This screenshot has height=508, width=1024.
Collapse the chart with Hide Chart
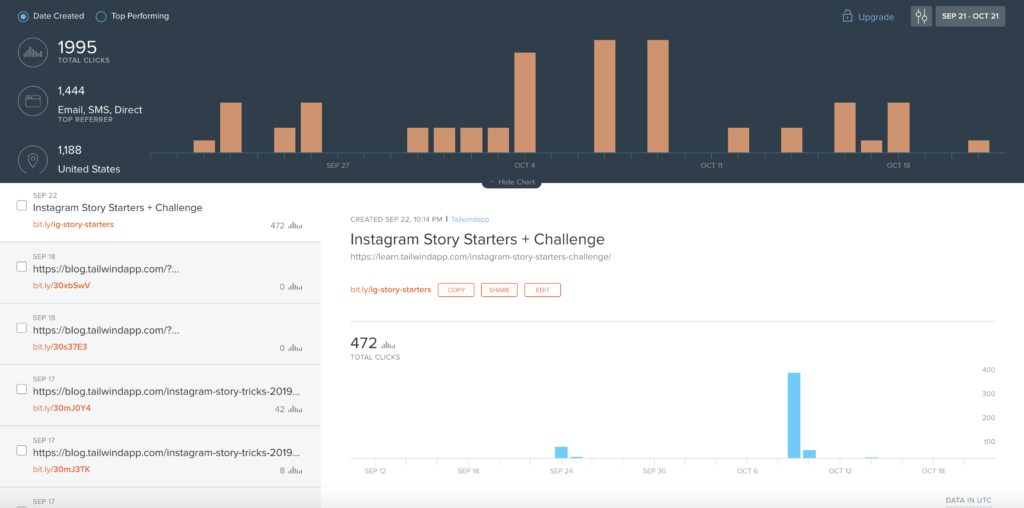[x=512, y=182]
